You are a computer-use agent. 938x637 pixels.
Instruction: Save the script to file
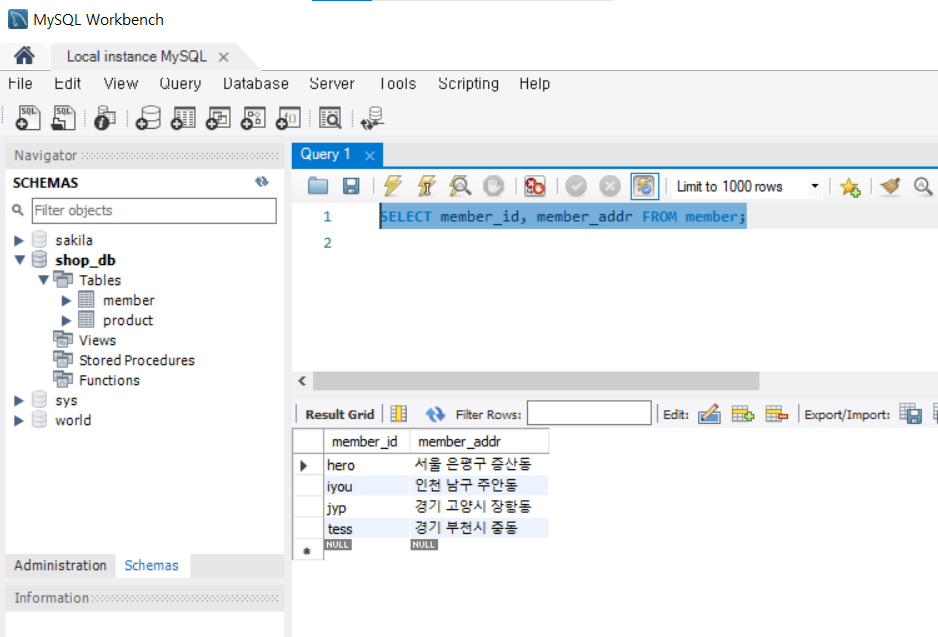click(x=351, y=186)
